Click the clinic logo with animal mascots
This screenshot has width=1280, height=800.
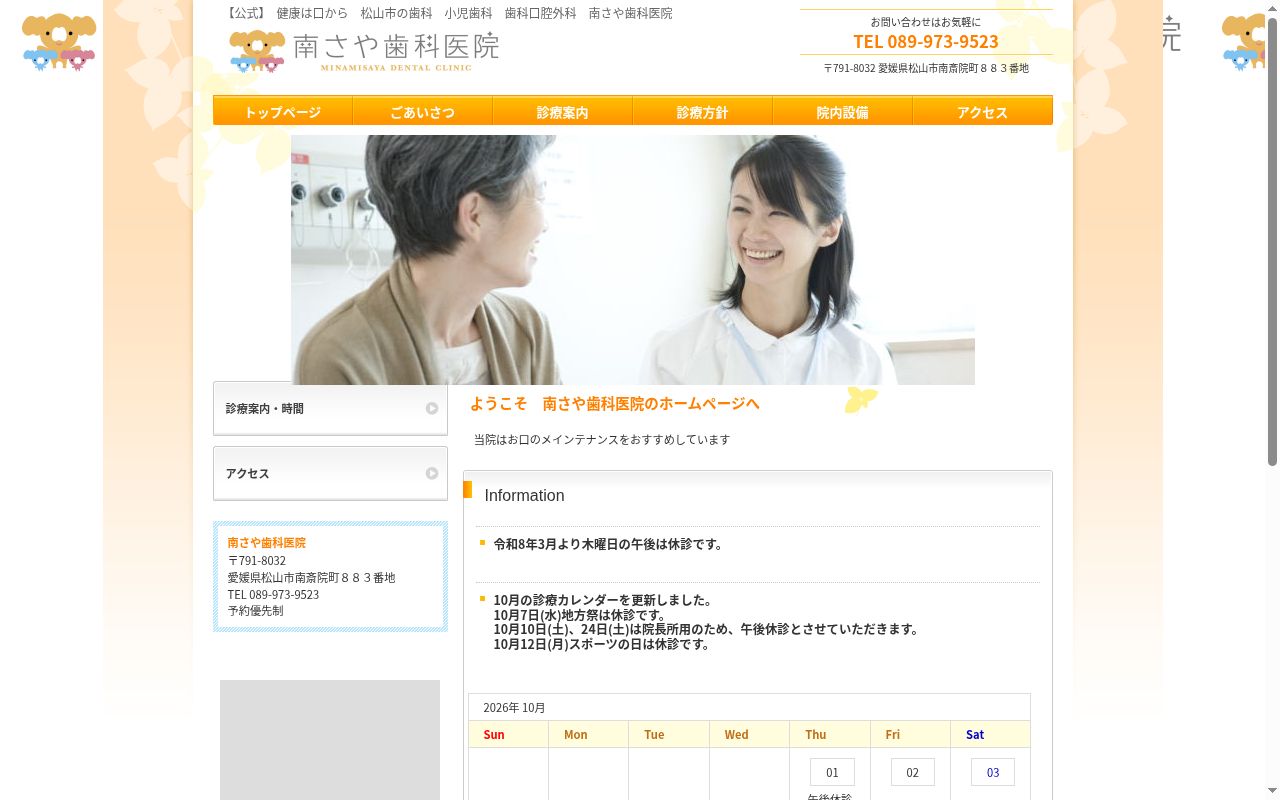pos(364,50)
